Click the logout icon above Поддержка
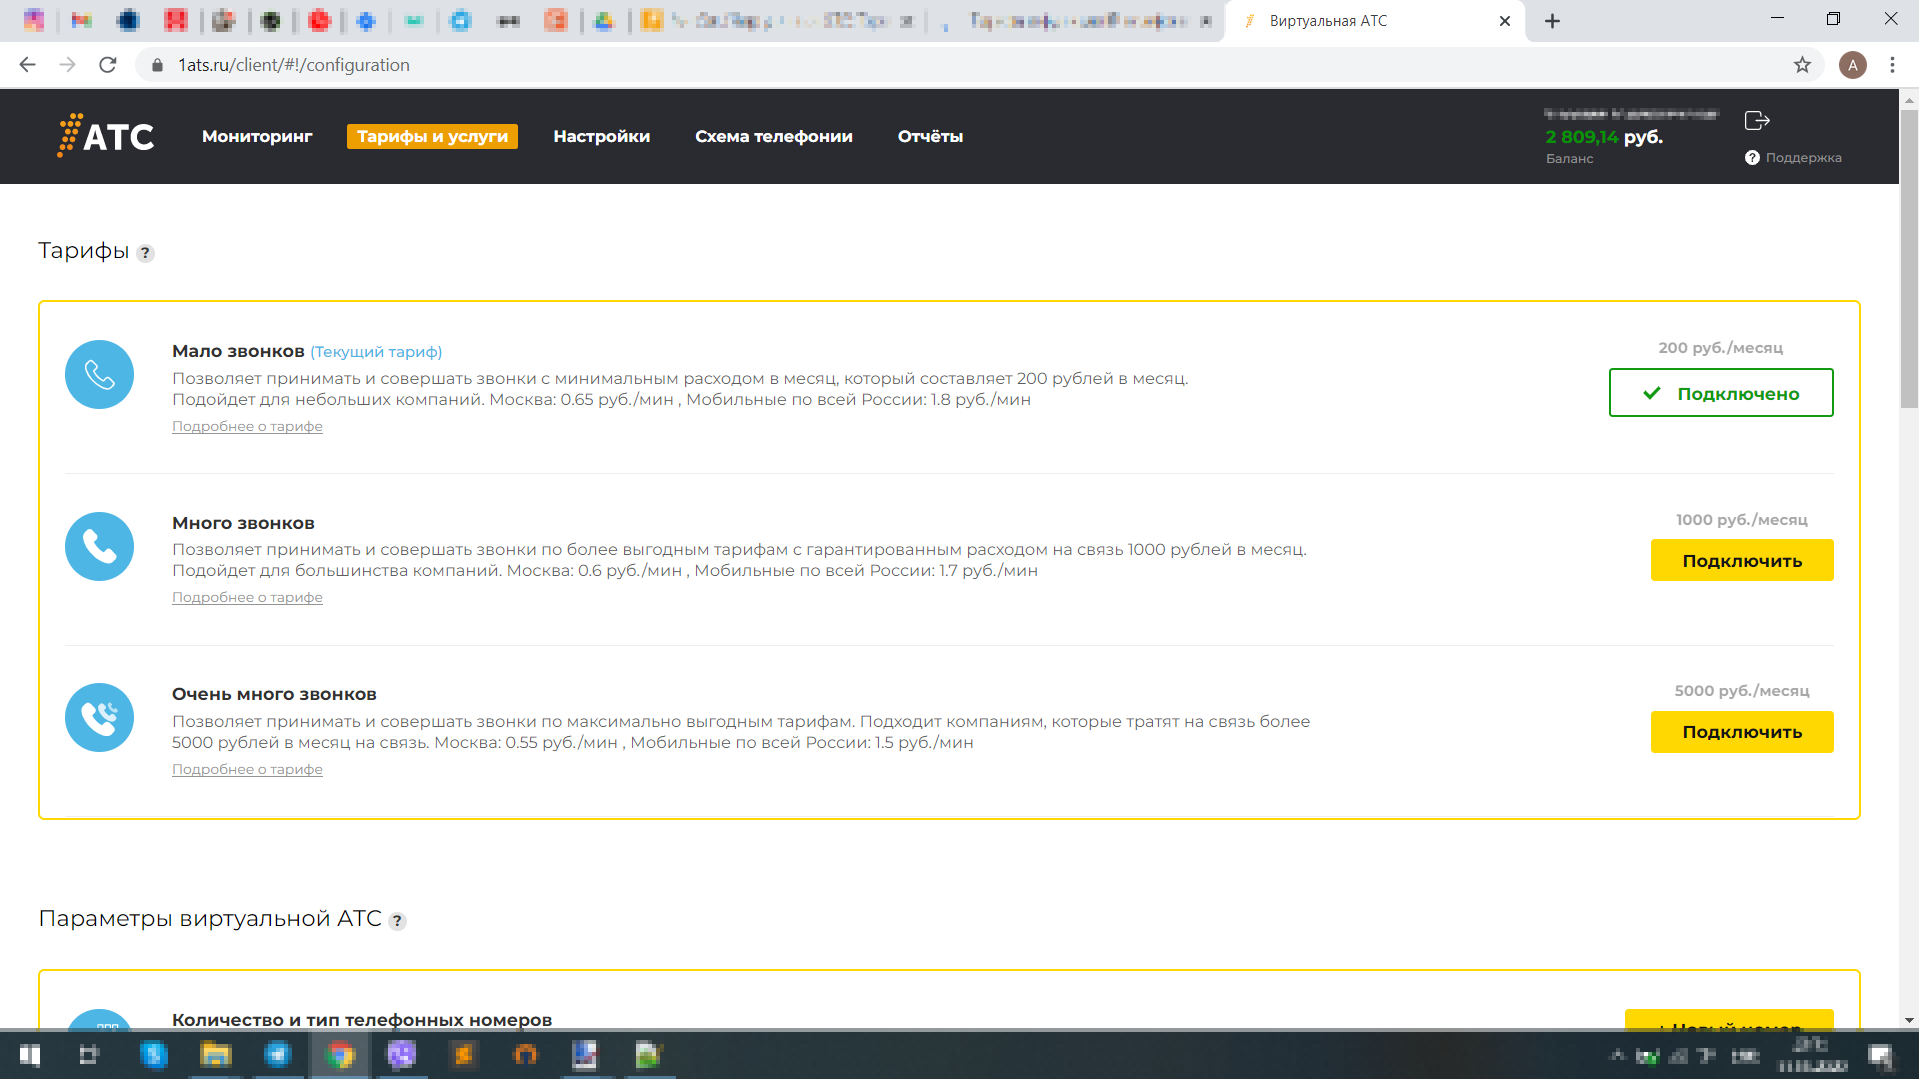The width and height of the screenshot is (1919, 1079). click(x=1757, y=121)
